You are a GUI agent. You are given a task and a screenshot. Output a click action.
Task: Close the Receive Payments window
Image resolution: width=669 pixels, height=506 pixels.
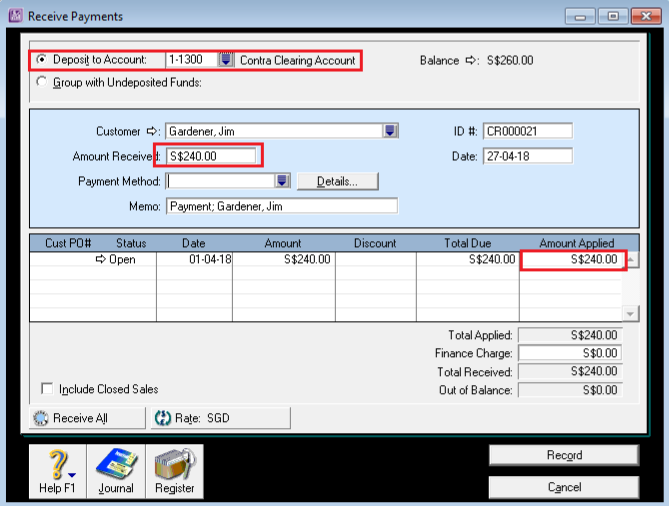point(646,16)
